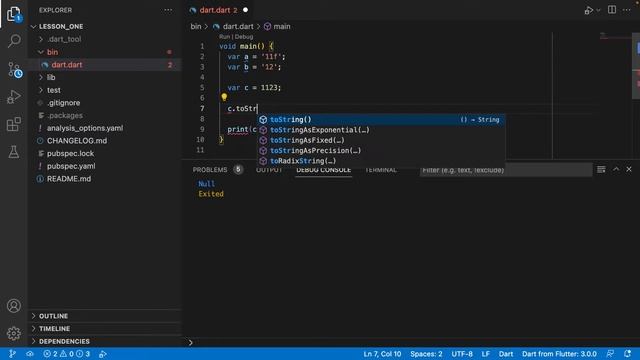Open Run and Debug view
The width and height of the screenshot is (640, 360).
(x=14, y=97)
